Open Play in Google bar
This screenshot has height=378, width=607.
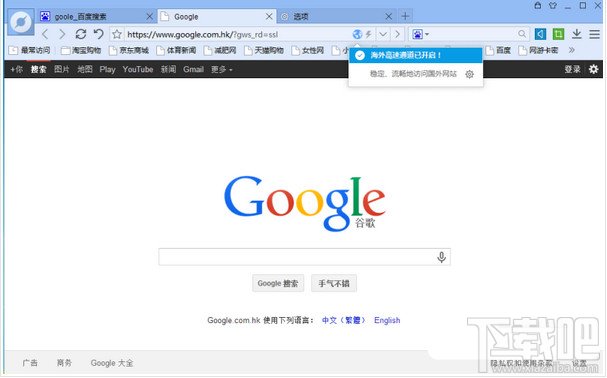point(107,69)
